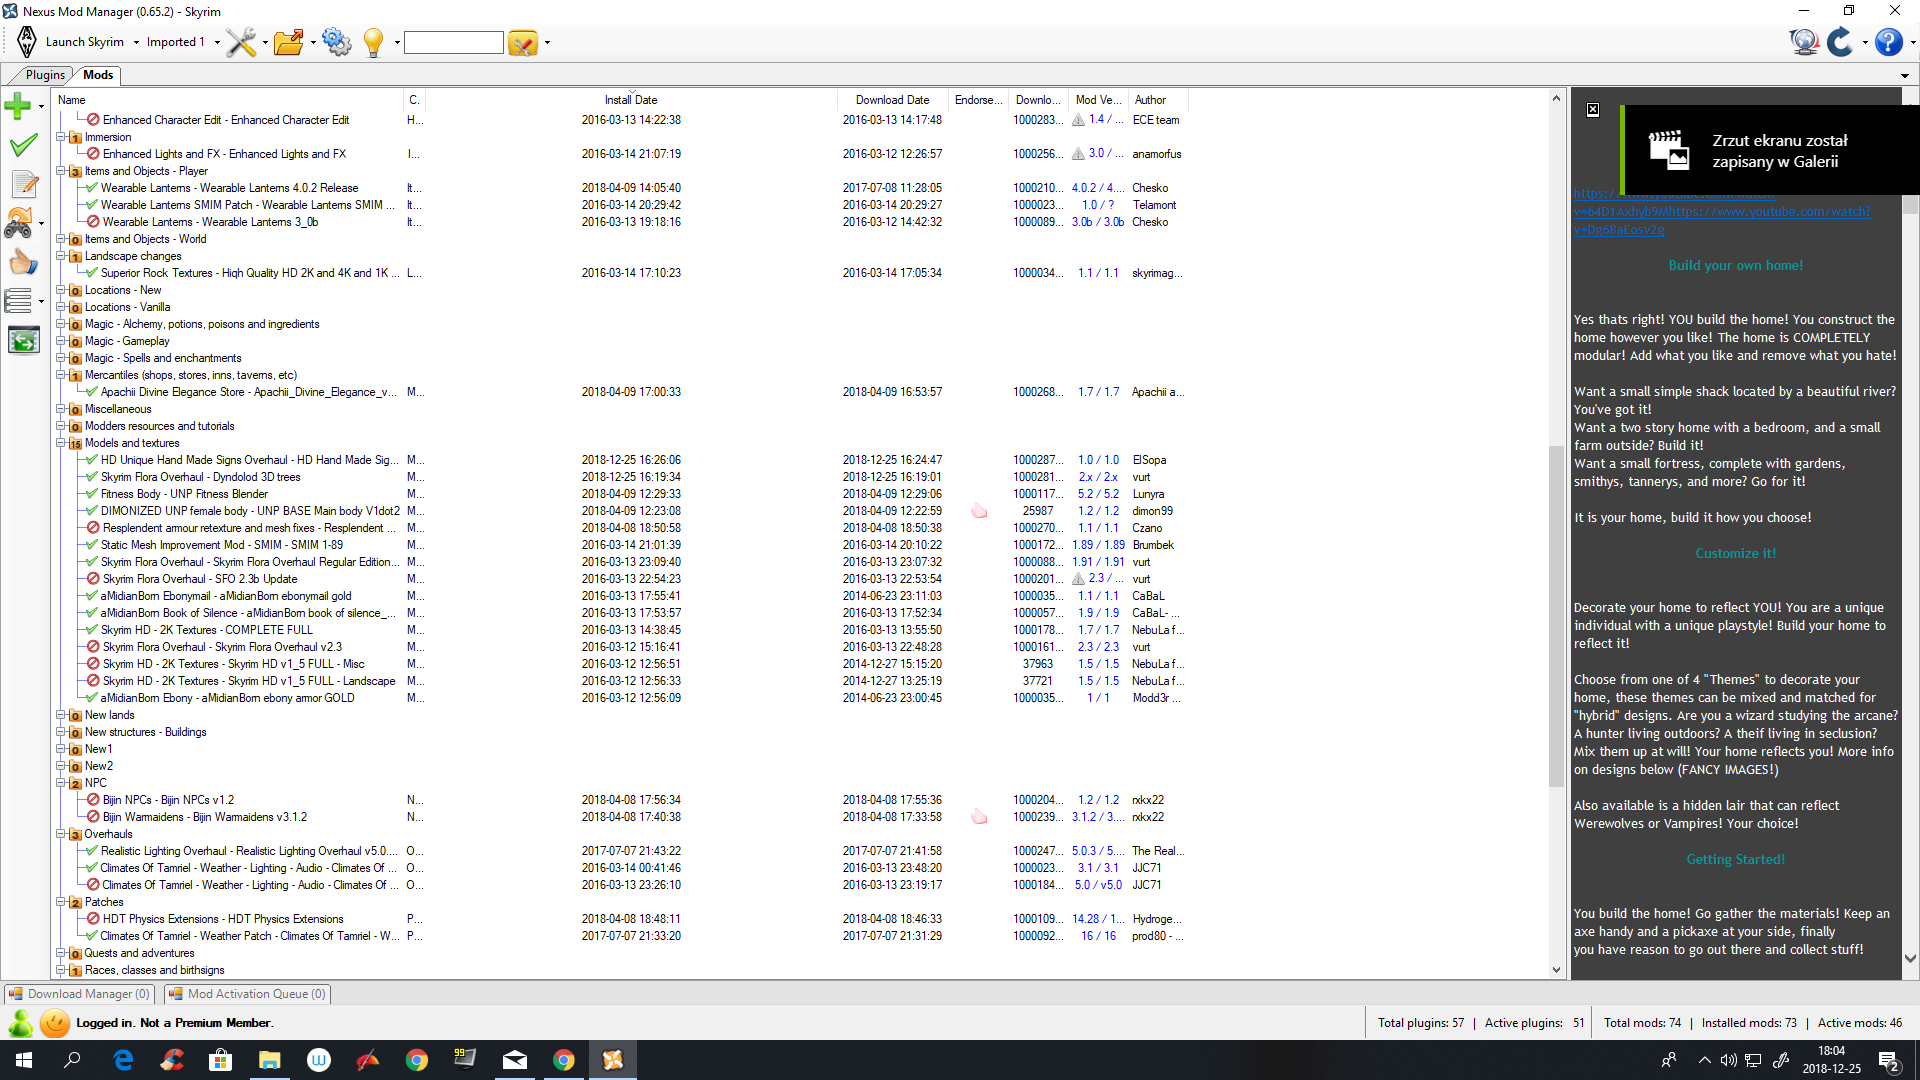The width and height of the screenshot is (1920, 1080).
Task: Collapse Items and Objects - Player category
Action: (61, 171)
